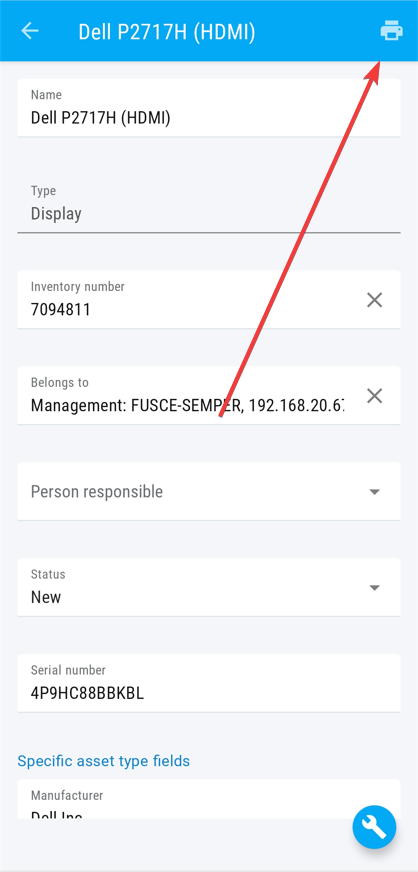Edit serial number 4P9HC88BBKBL
This screenshot has height=872, width=418.
click(x=87, y=693)
